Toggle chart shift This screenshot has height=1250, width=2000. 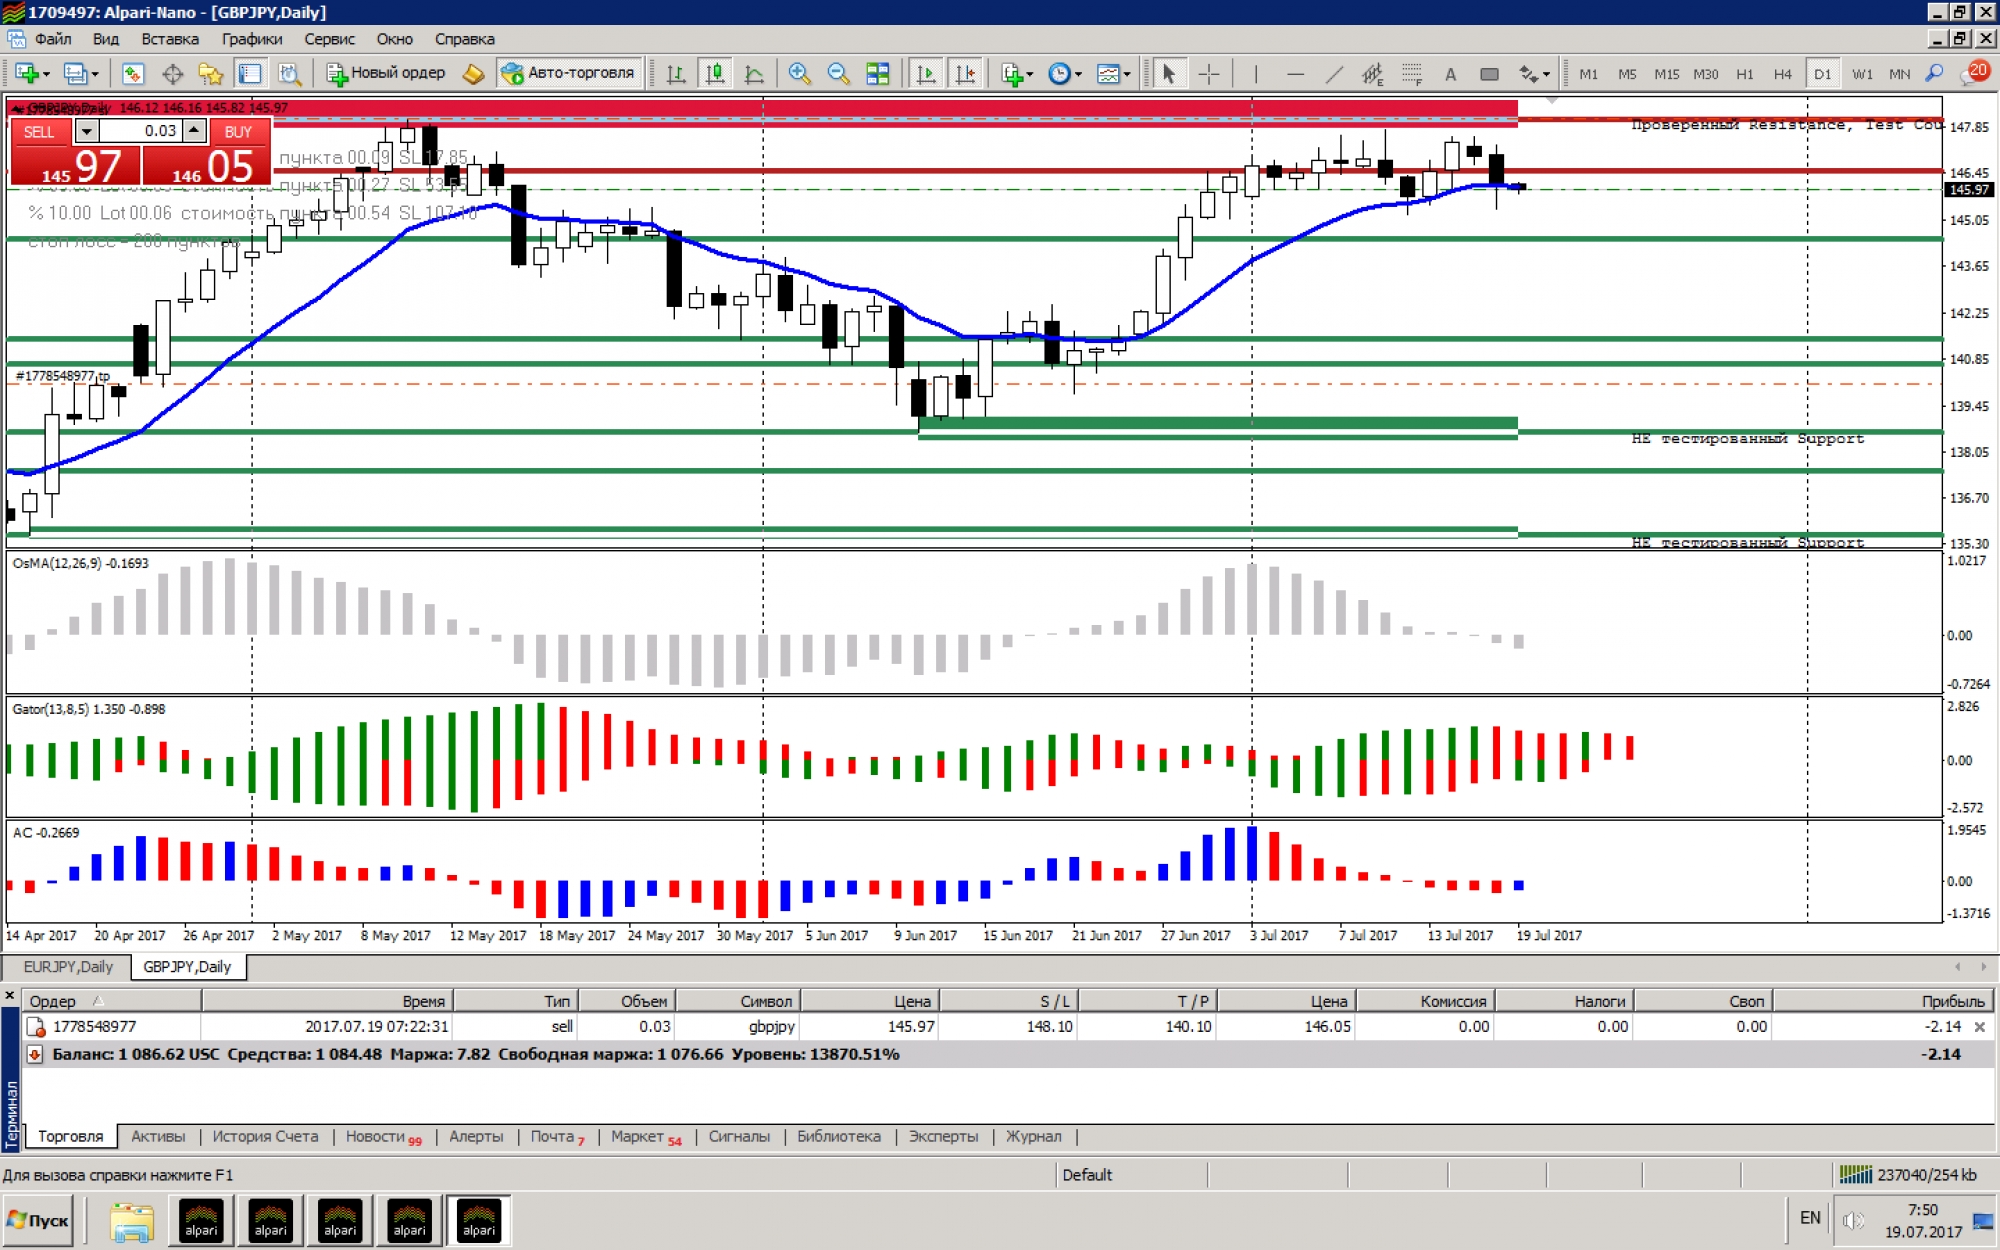coord(965,73)
